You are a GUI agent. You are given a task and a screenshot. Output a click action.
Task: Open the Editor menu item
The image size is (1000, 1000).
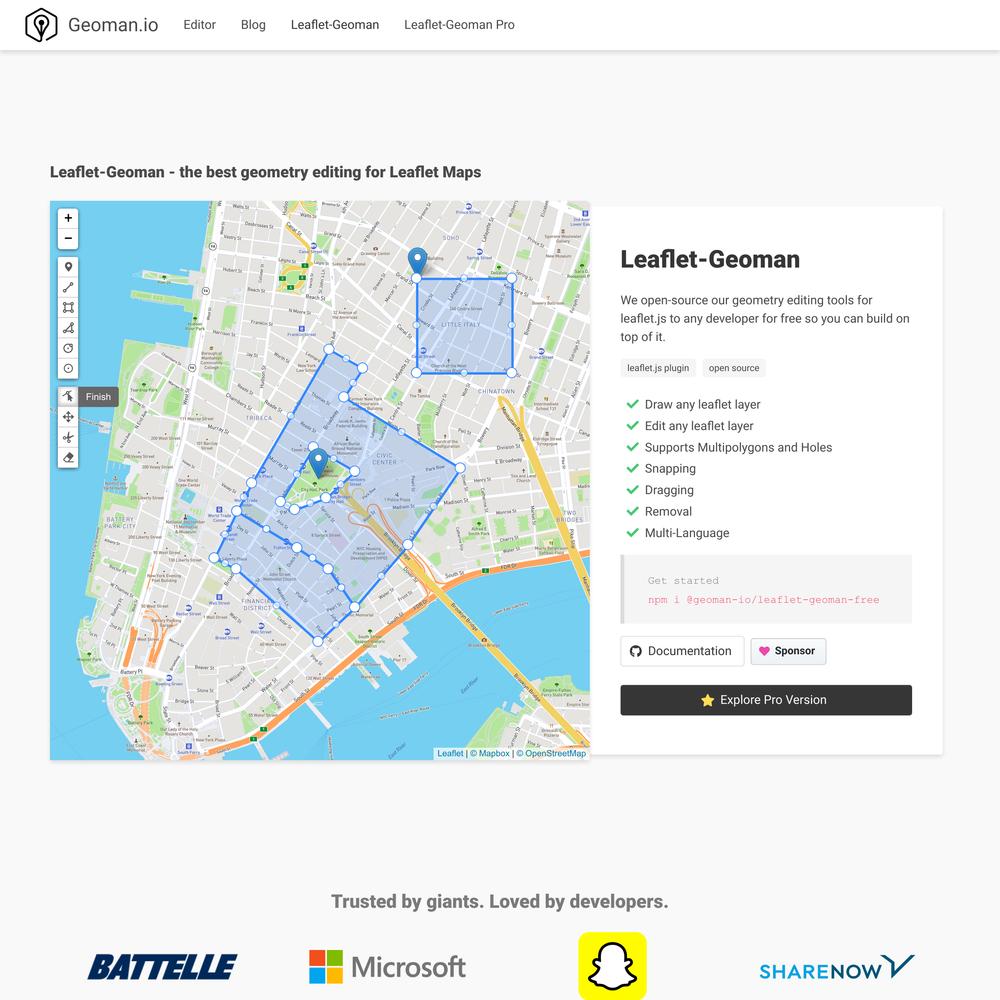(x=200, y=25)
